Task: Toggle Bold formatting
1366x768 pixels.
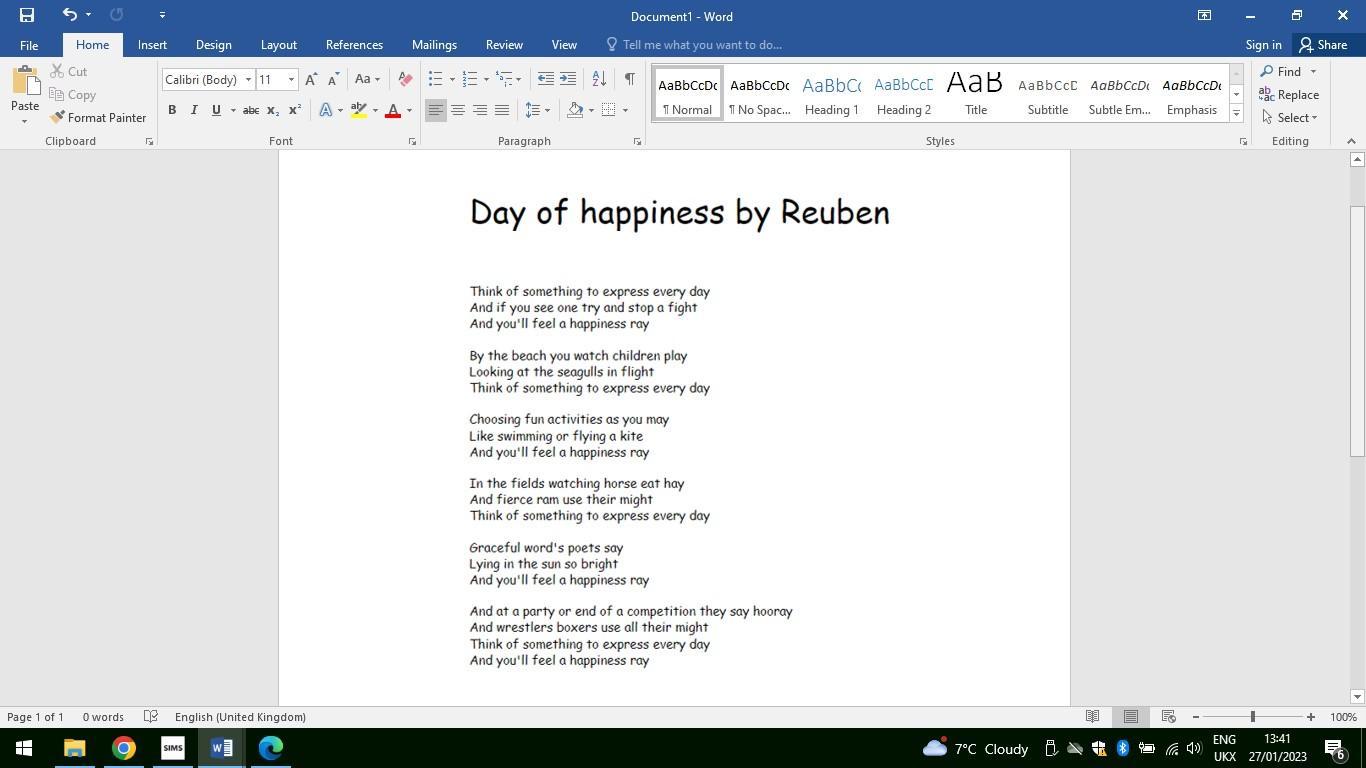Action: pos(172,110)
